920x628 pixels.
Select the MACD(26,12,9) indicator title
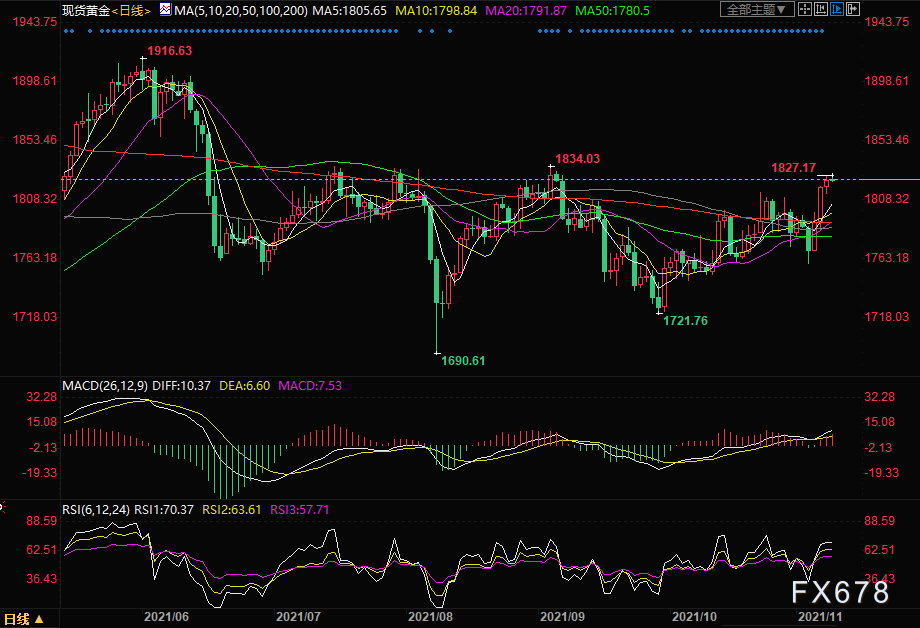coord(104,386)
